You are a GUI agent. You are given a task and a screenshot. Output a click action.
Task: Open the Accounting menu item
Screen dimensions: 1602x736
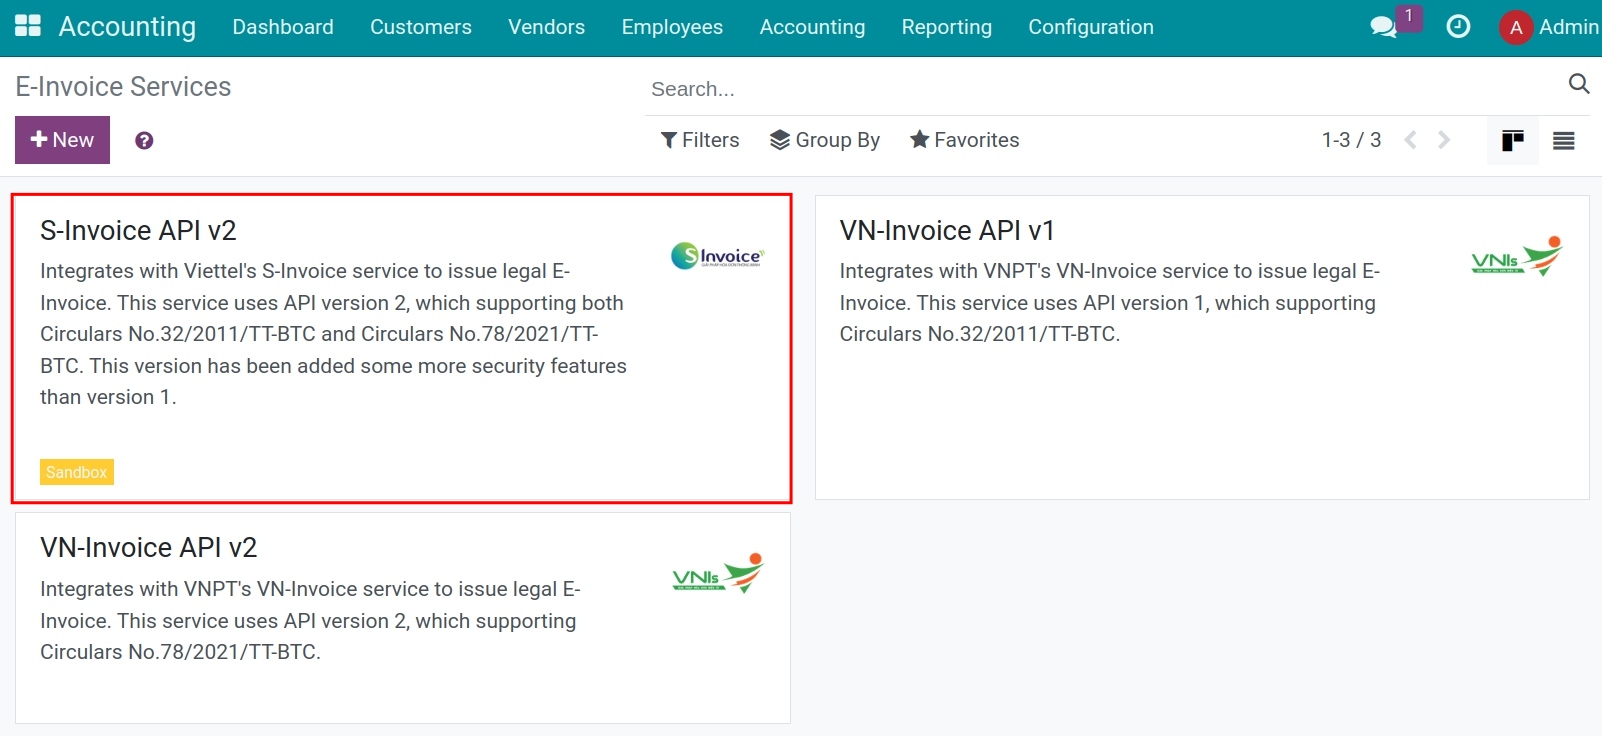812,27
